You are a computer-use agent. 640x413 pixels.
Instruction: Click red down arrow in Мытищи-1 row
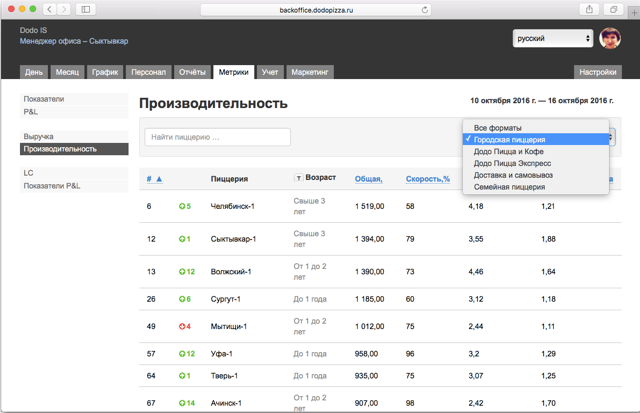[x=182, y=326]
